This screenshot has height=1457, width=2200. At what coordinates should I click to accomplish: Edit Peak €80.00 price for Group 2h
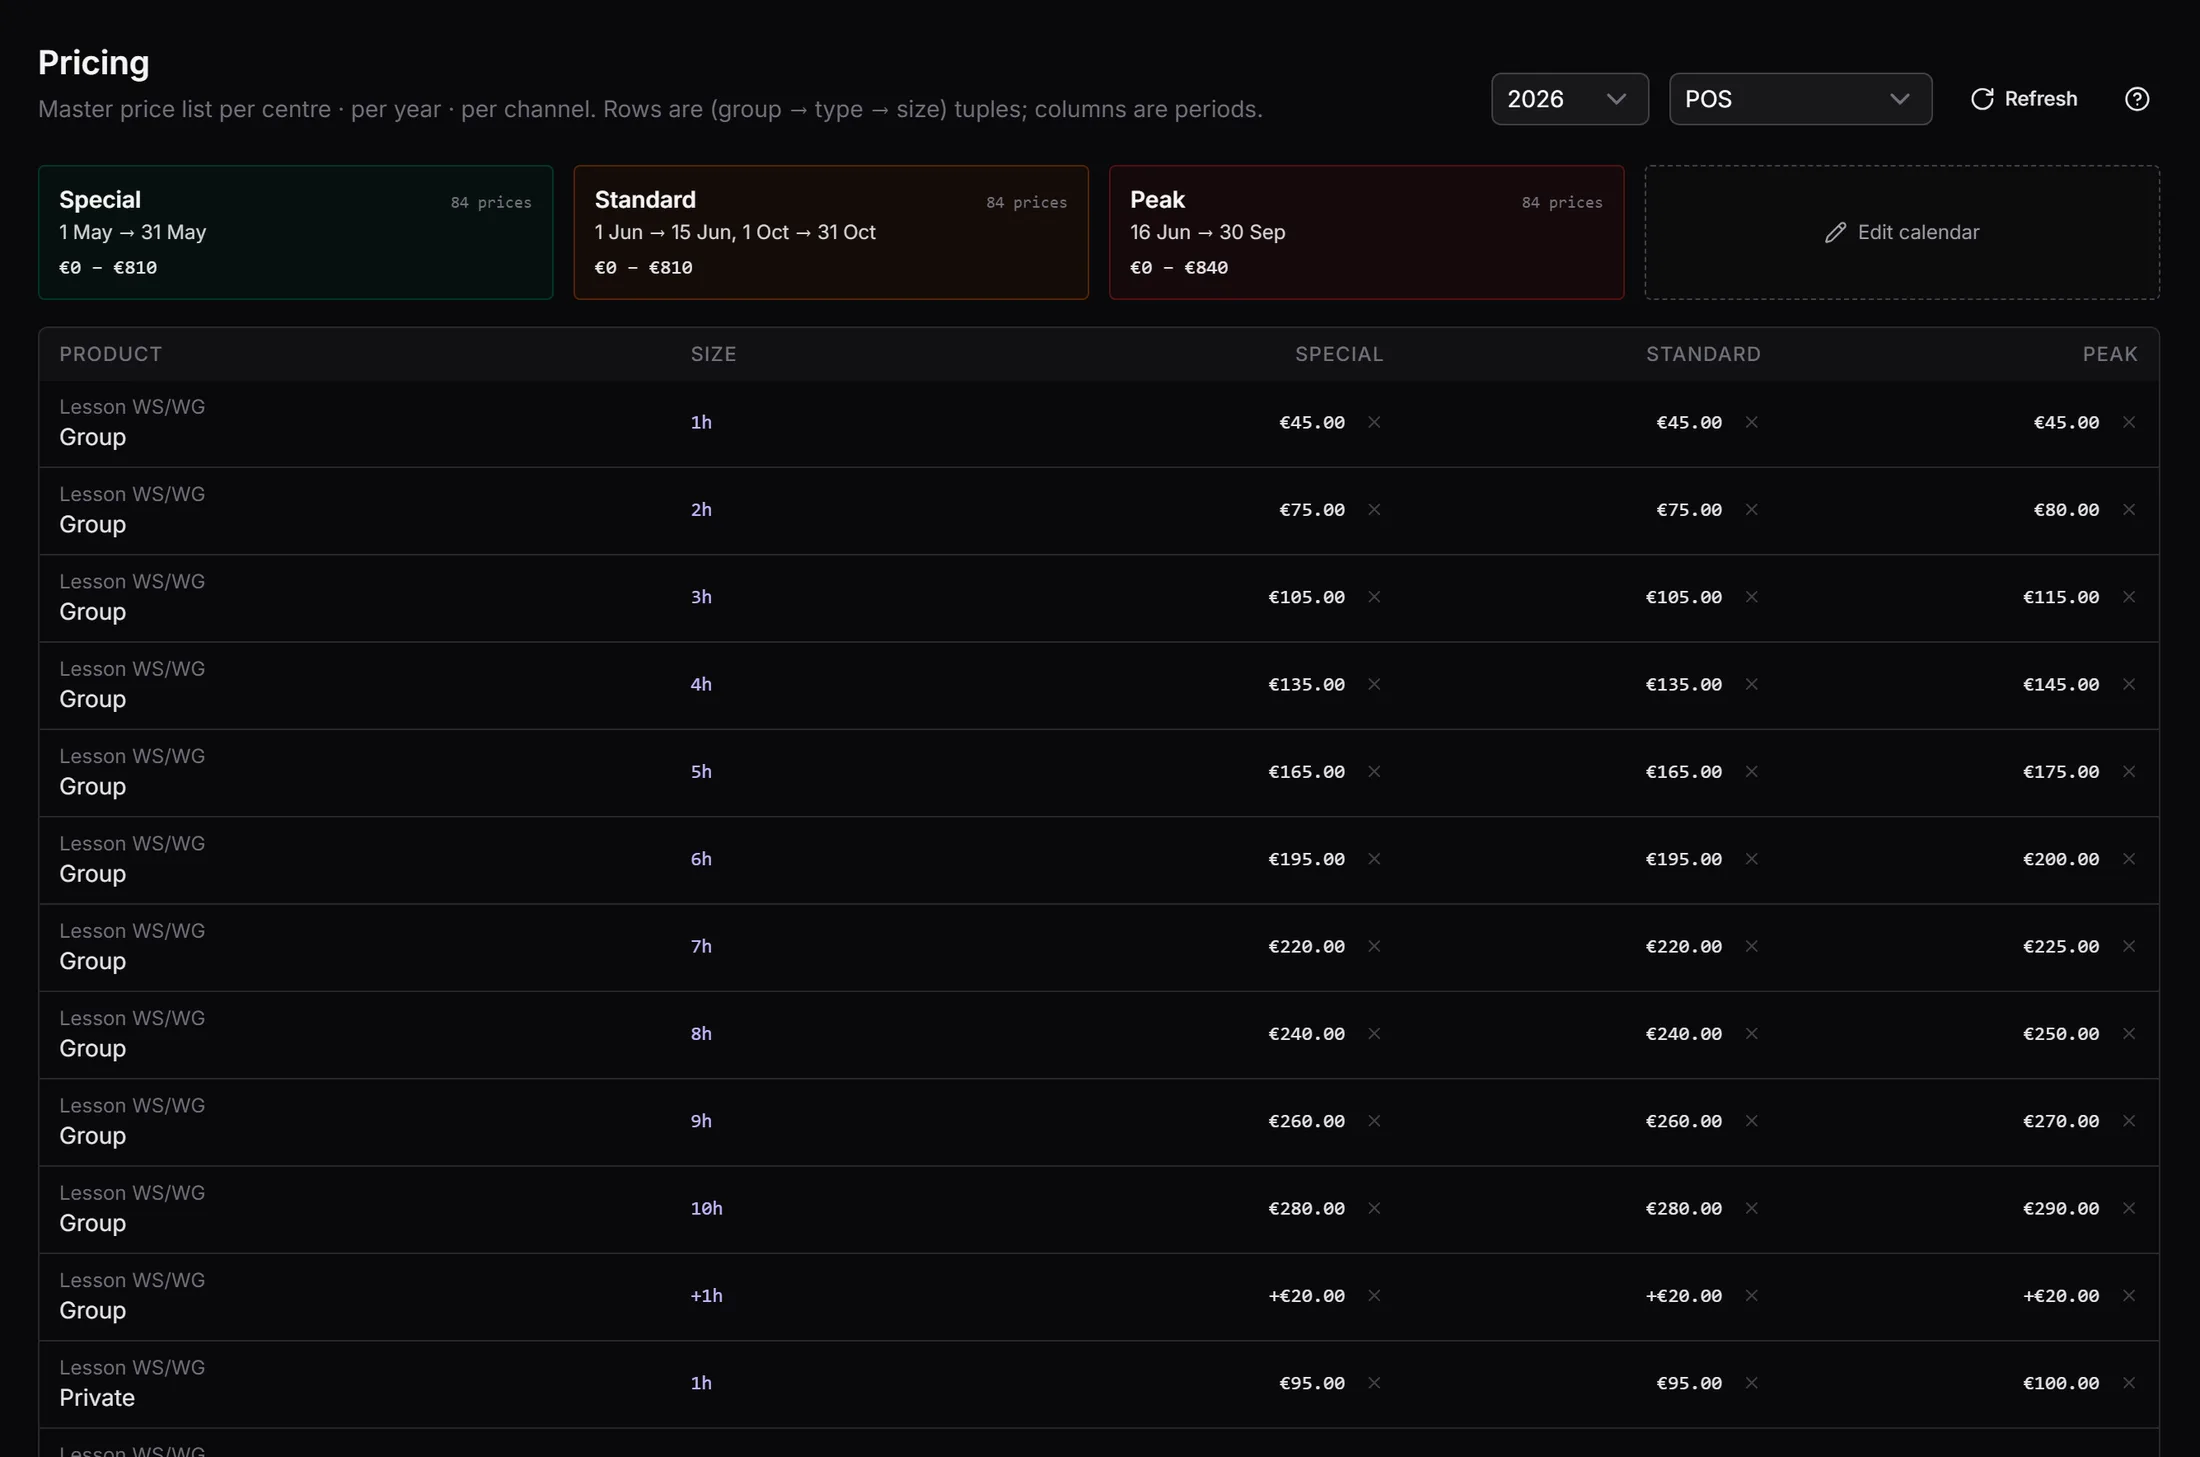click(x=2066, y=510)
